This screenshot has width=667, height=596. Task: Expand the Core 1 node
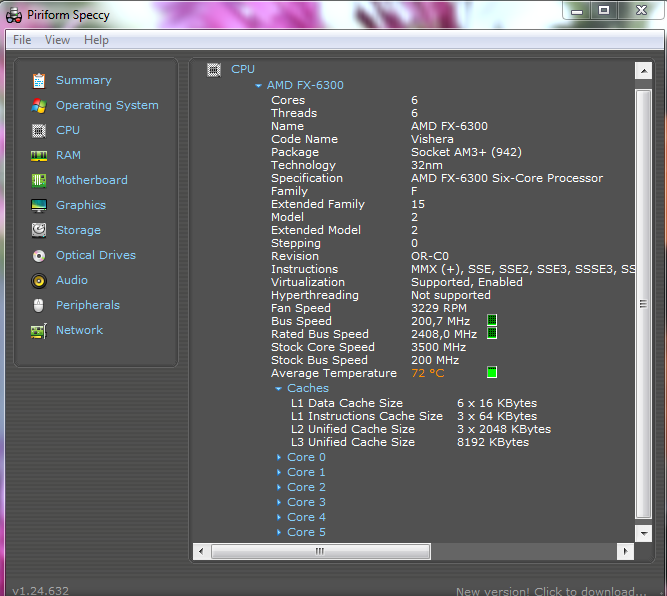279,472
